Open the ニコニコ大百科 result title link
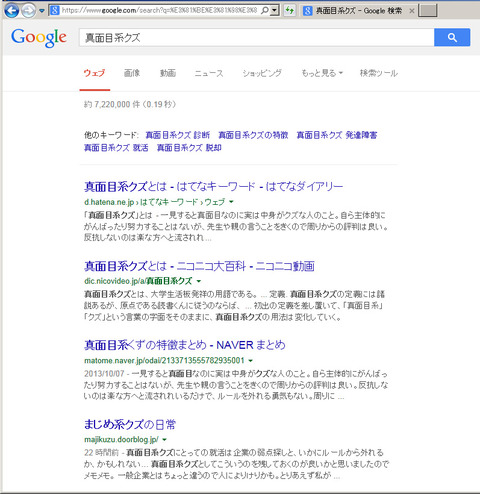480x494 pixels. [199, 266]
